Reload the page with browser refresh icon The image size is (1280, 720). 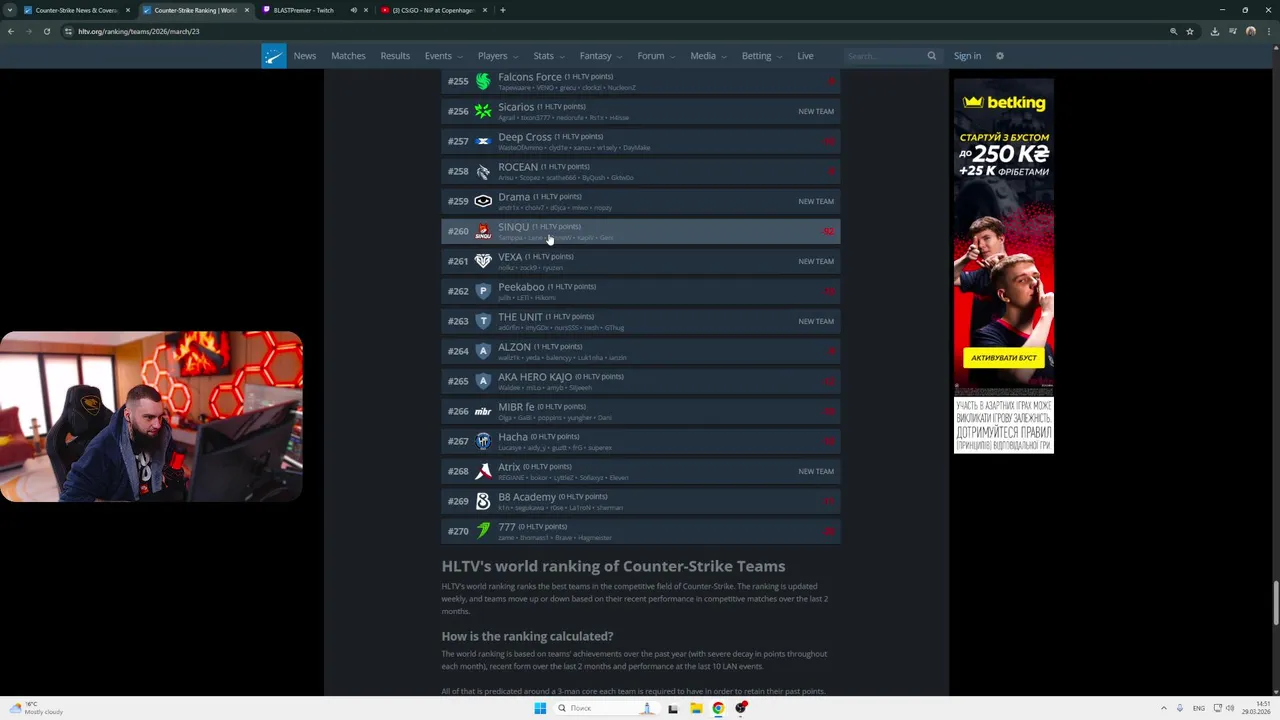[47, 31]
